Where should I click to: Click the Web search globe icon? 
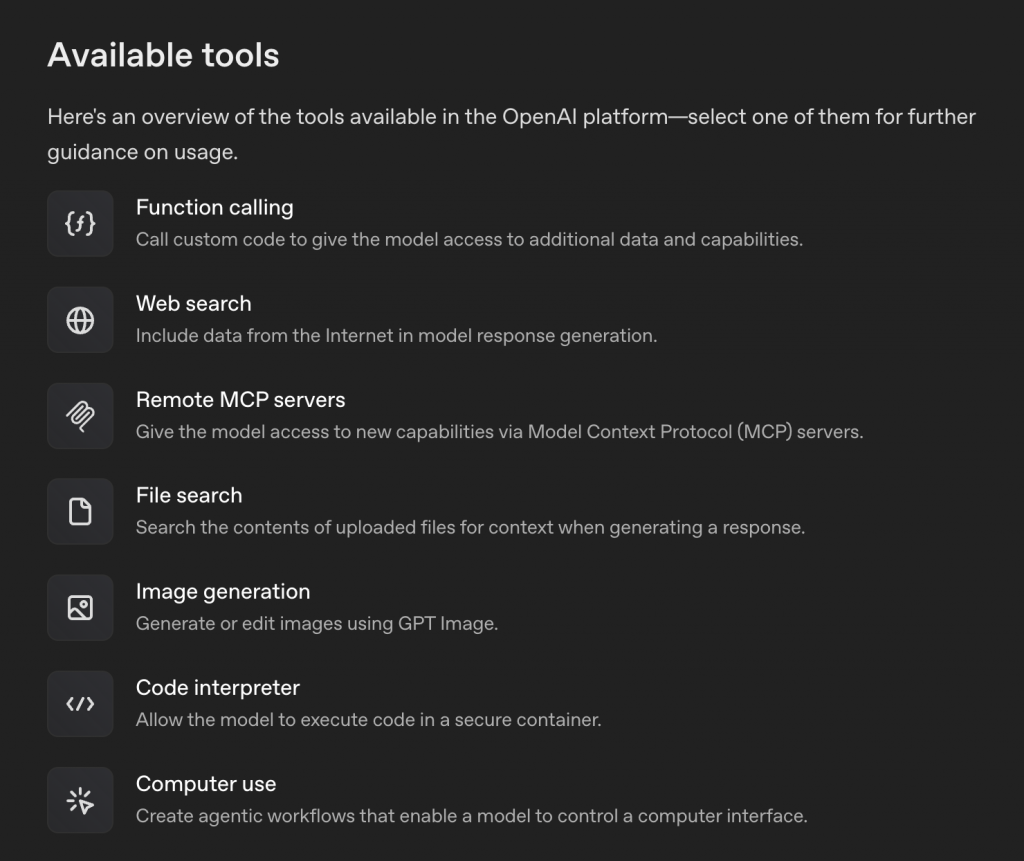click(x=80, y=320)
